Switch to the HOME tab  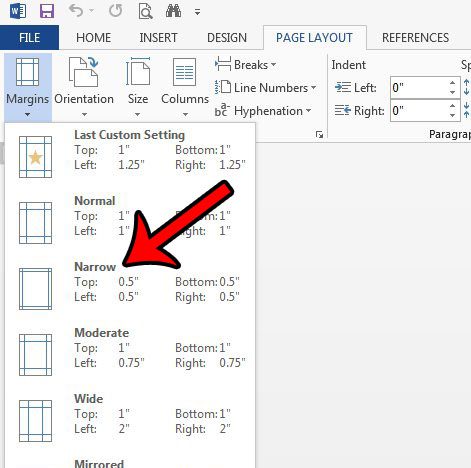click(93, 38)
